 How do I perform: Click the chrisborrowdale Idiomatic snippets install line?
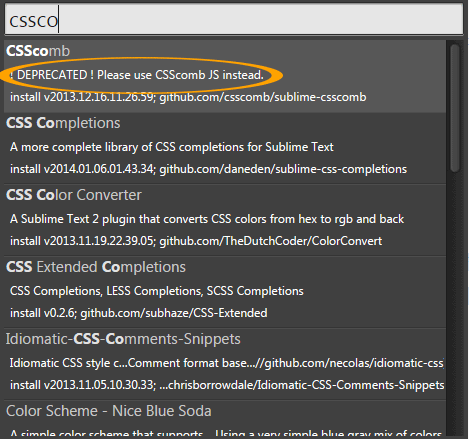(227, 385)
